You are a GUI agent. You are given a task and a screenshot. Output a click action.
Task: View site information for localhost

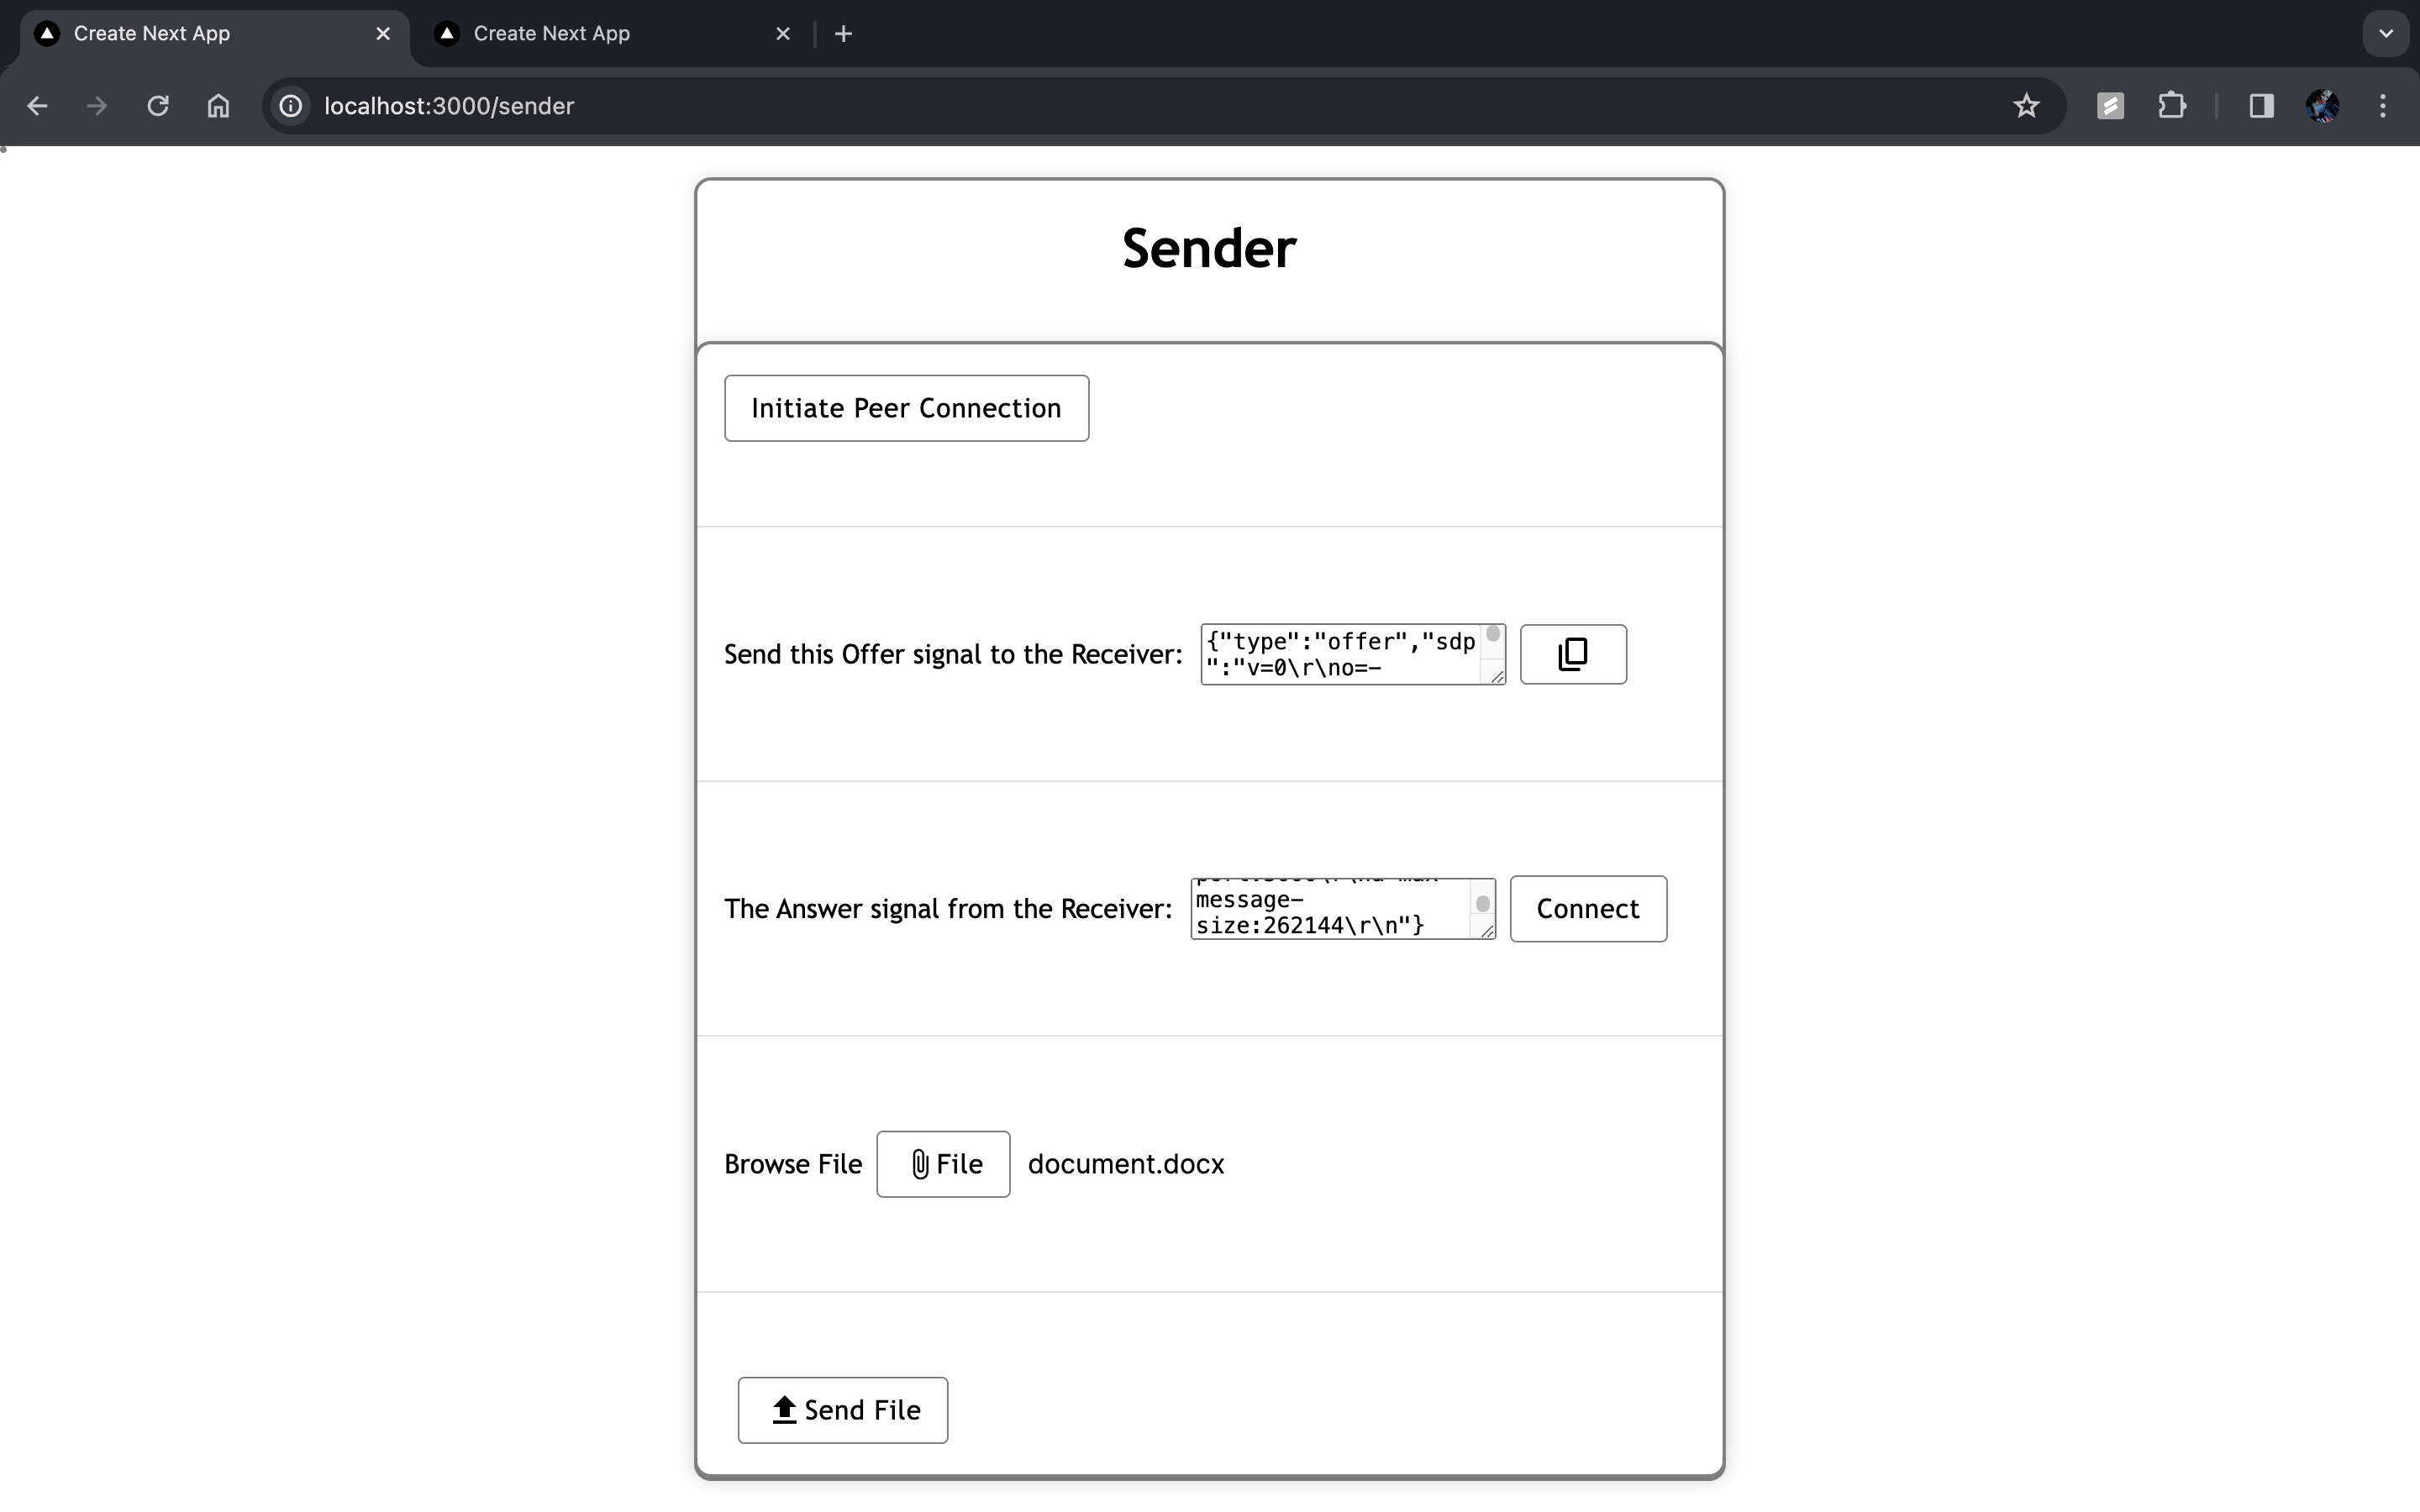pyautogui.click(x=291, y=106)
